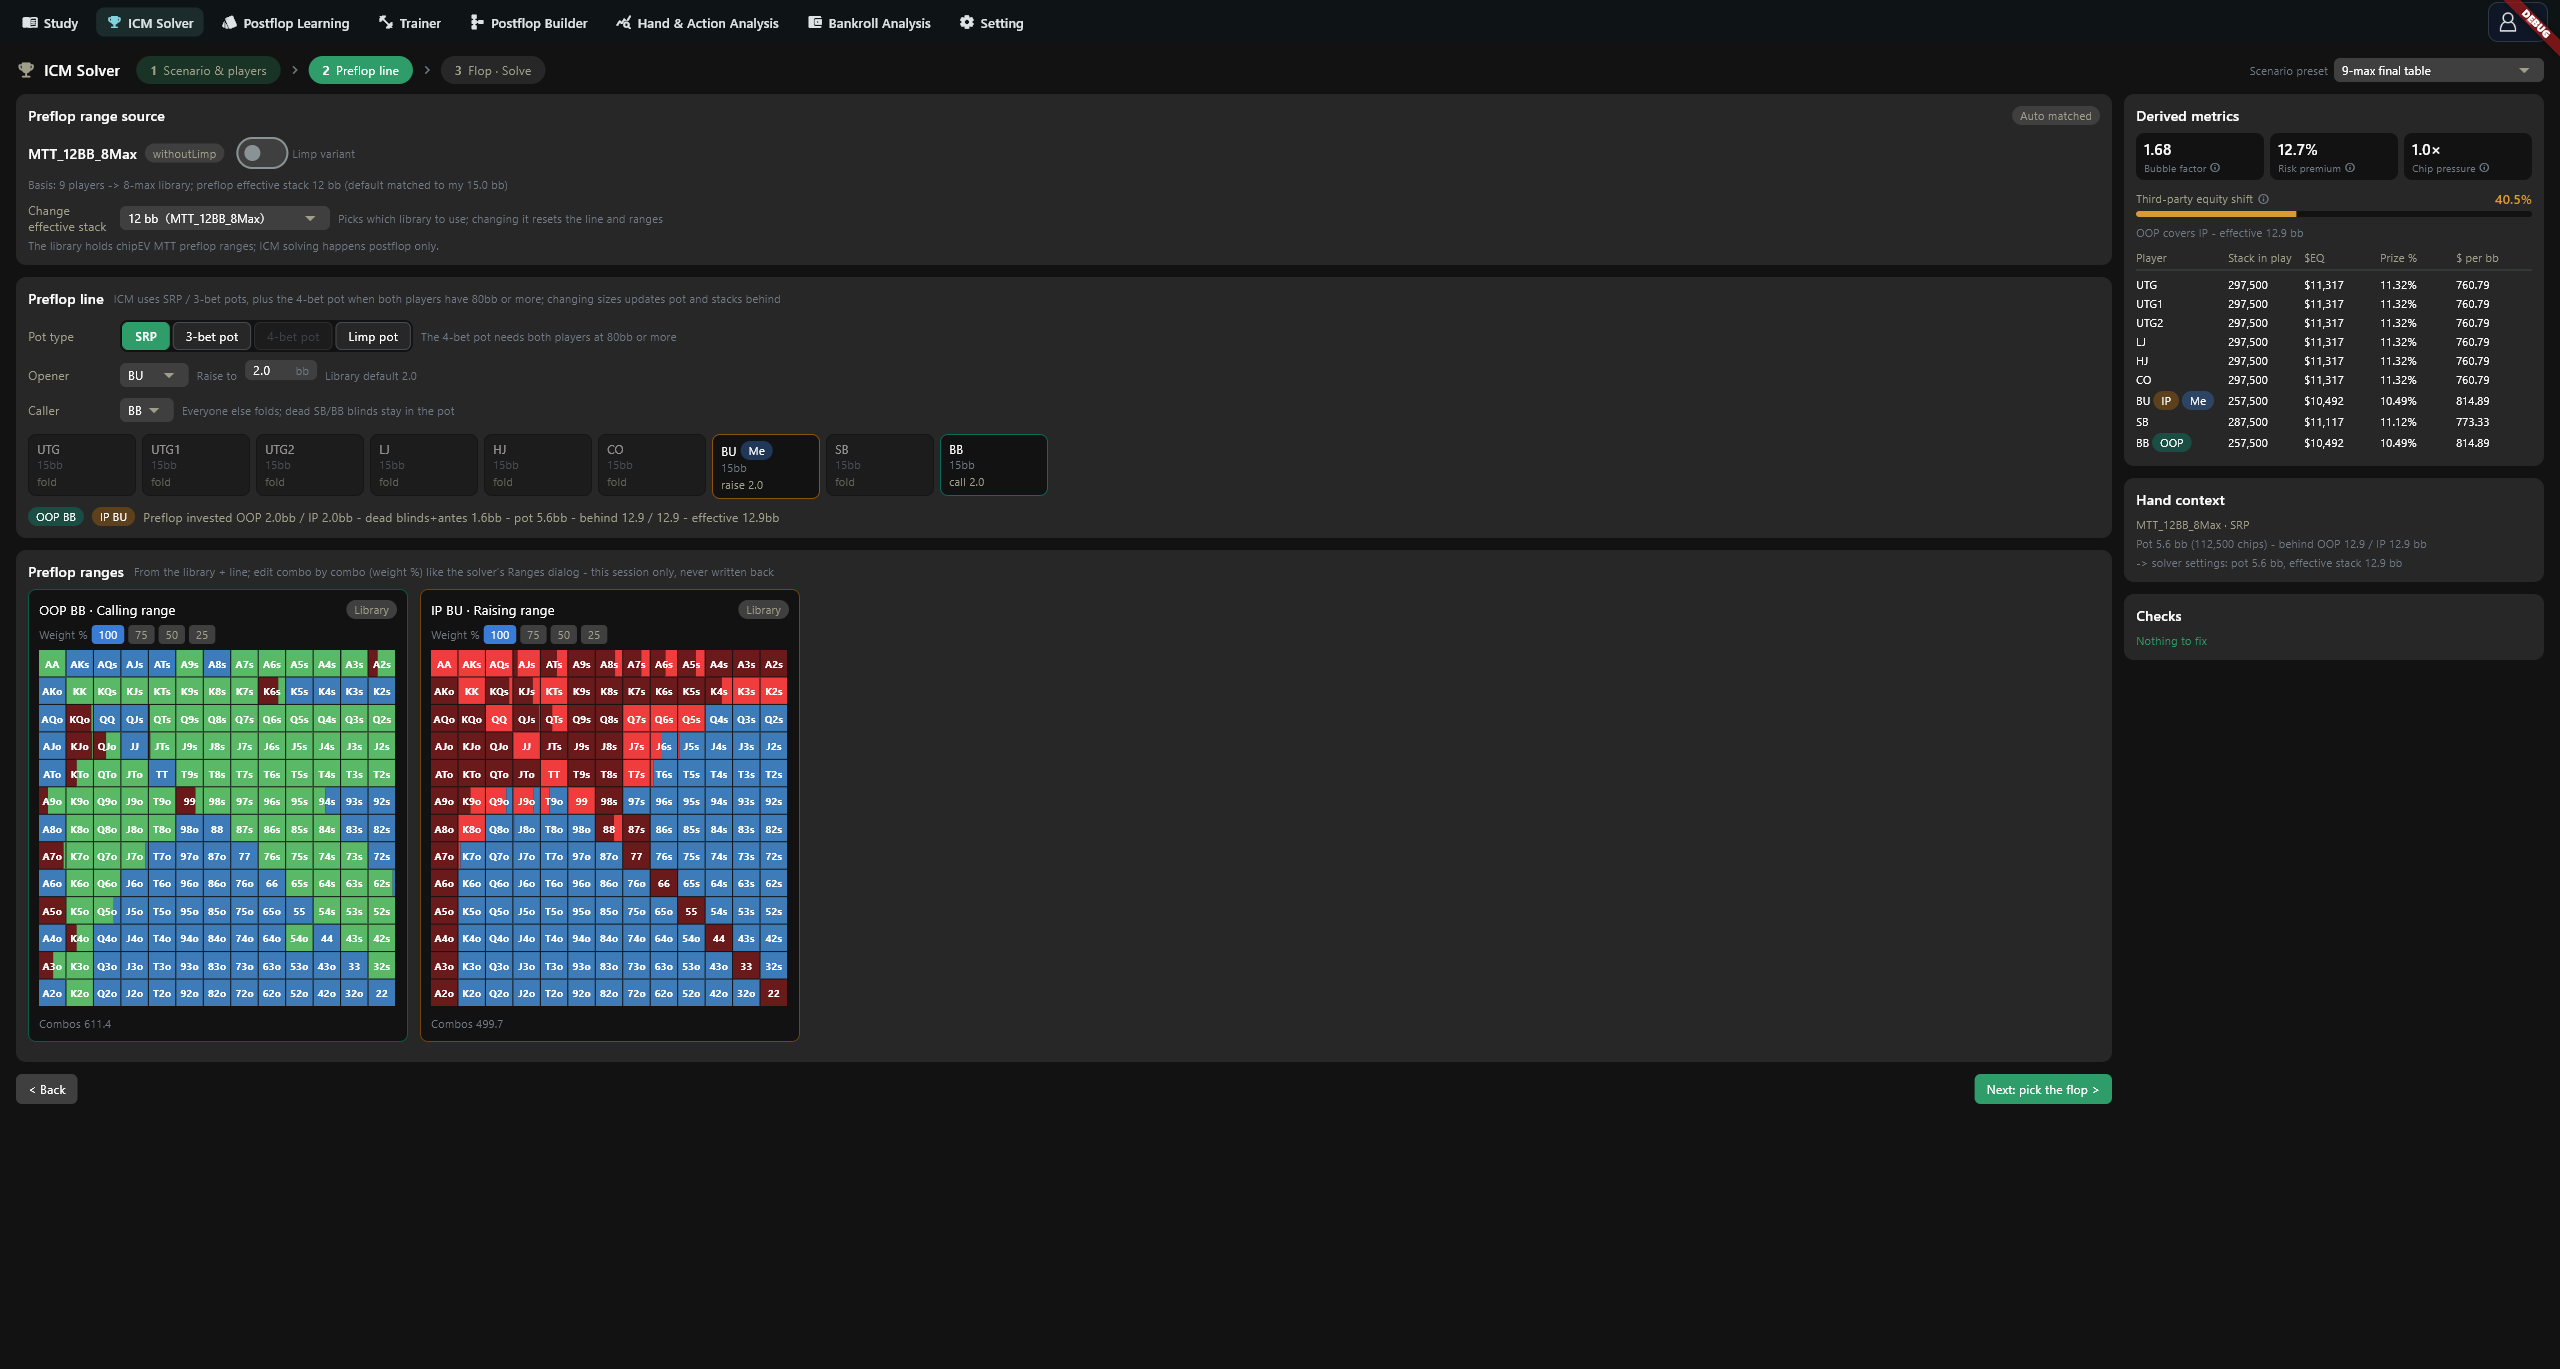The image size is (2560, 1369).
Task: Go to step 1 Scenario & players
Action: 209,71
